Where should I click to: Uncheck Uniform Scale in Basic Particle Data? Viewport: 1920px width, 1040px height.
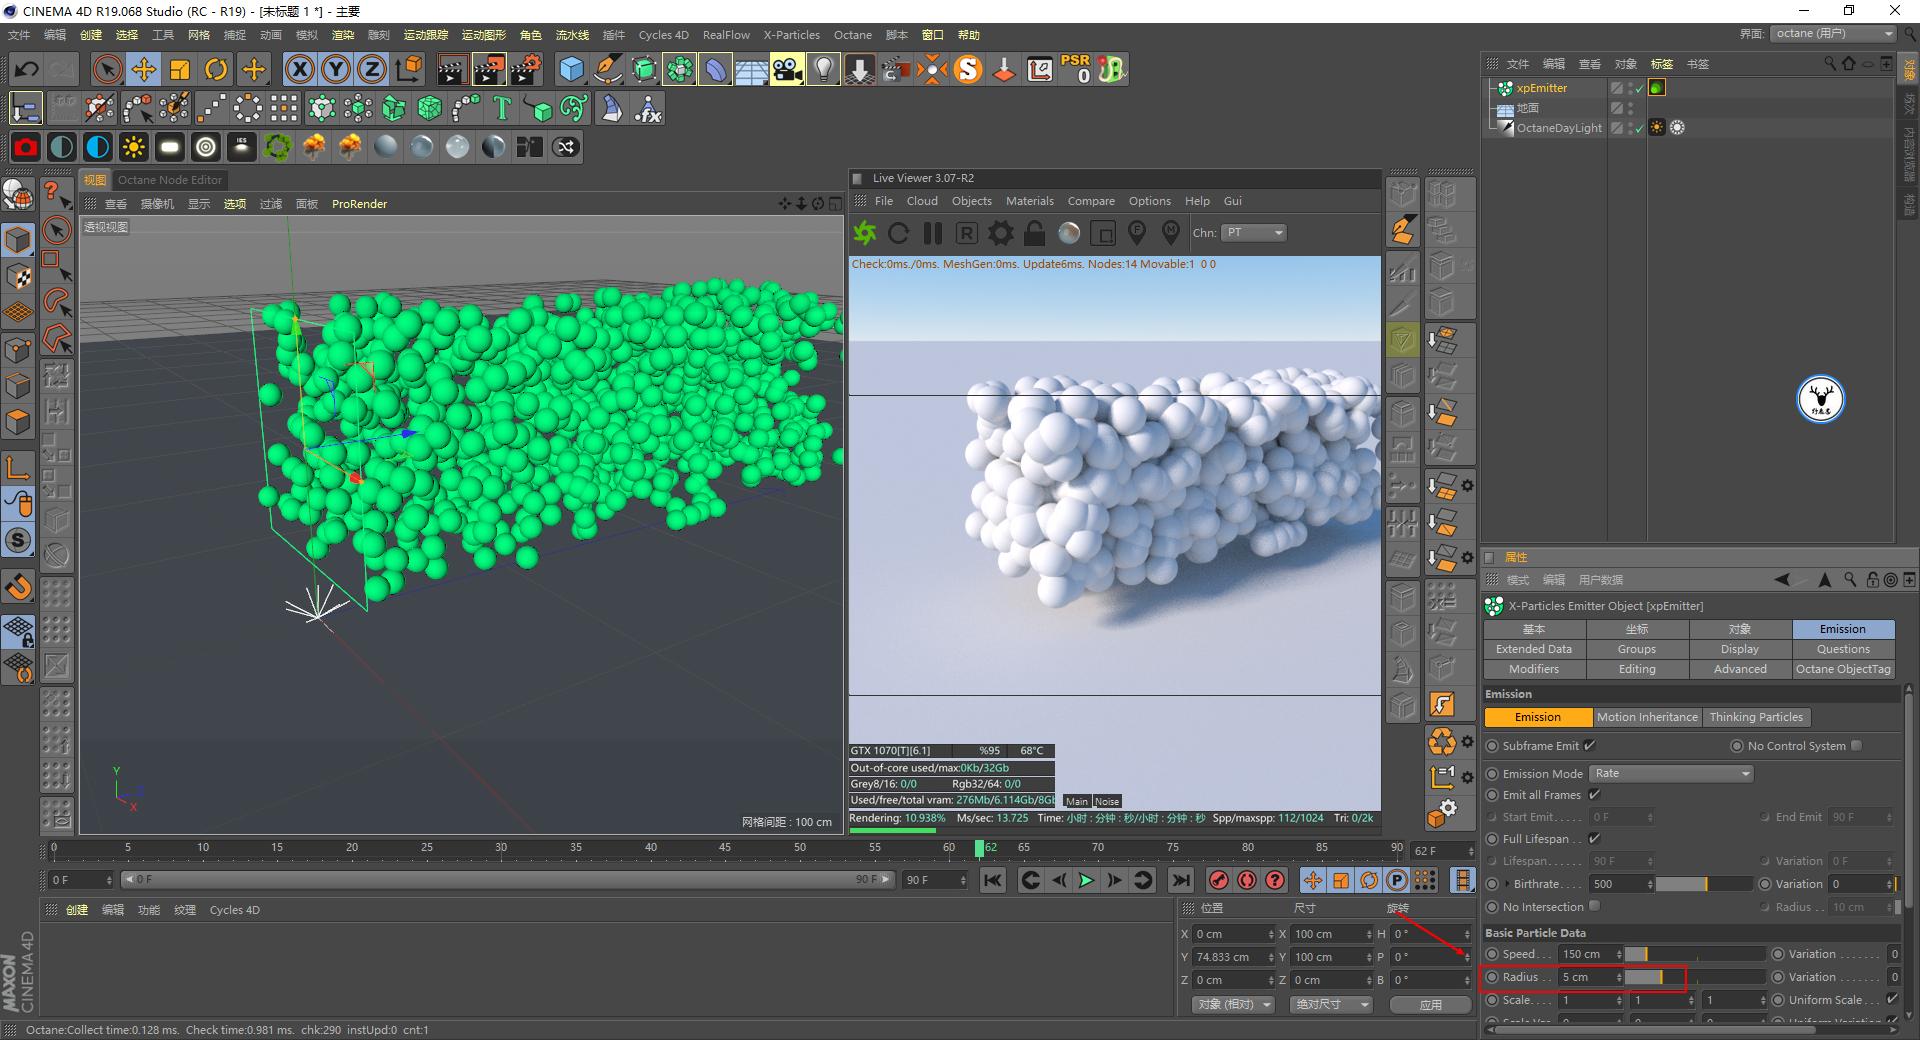1893,999
